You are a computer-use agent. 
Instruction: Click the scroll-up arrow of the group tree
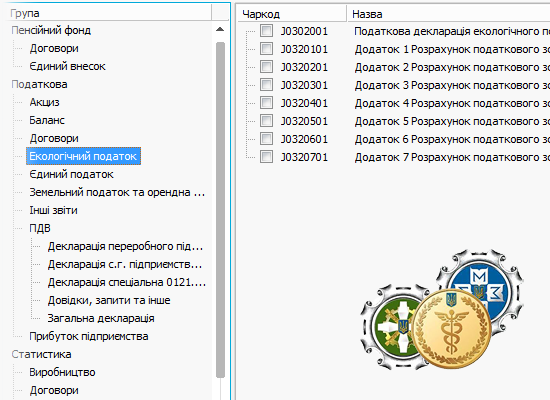point(220,29)
